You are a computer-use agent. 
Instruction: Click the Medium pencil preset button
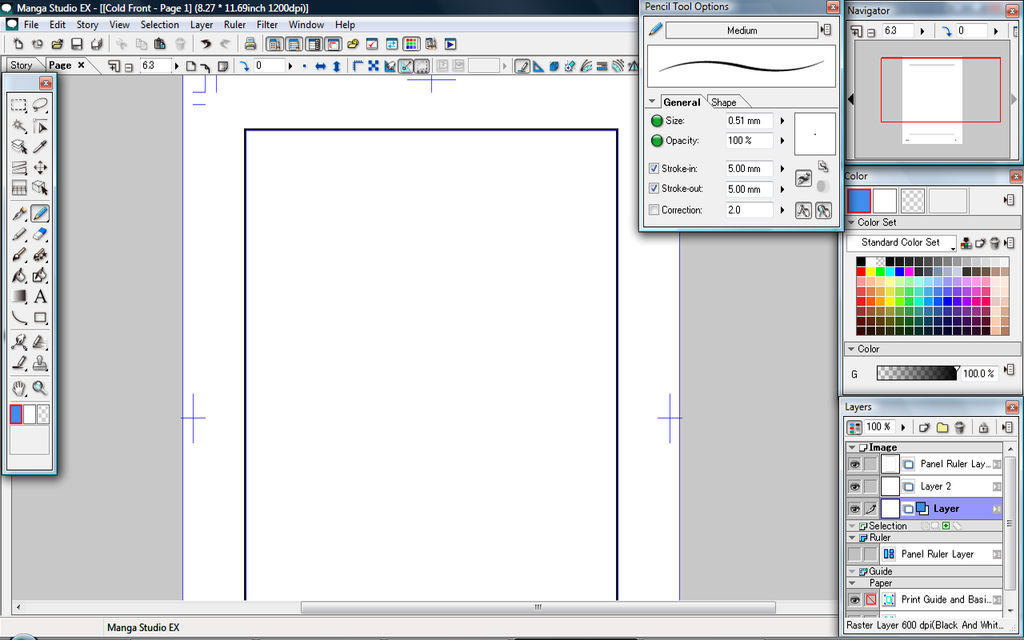(x=741, y=31)
